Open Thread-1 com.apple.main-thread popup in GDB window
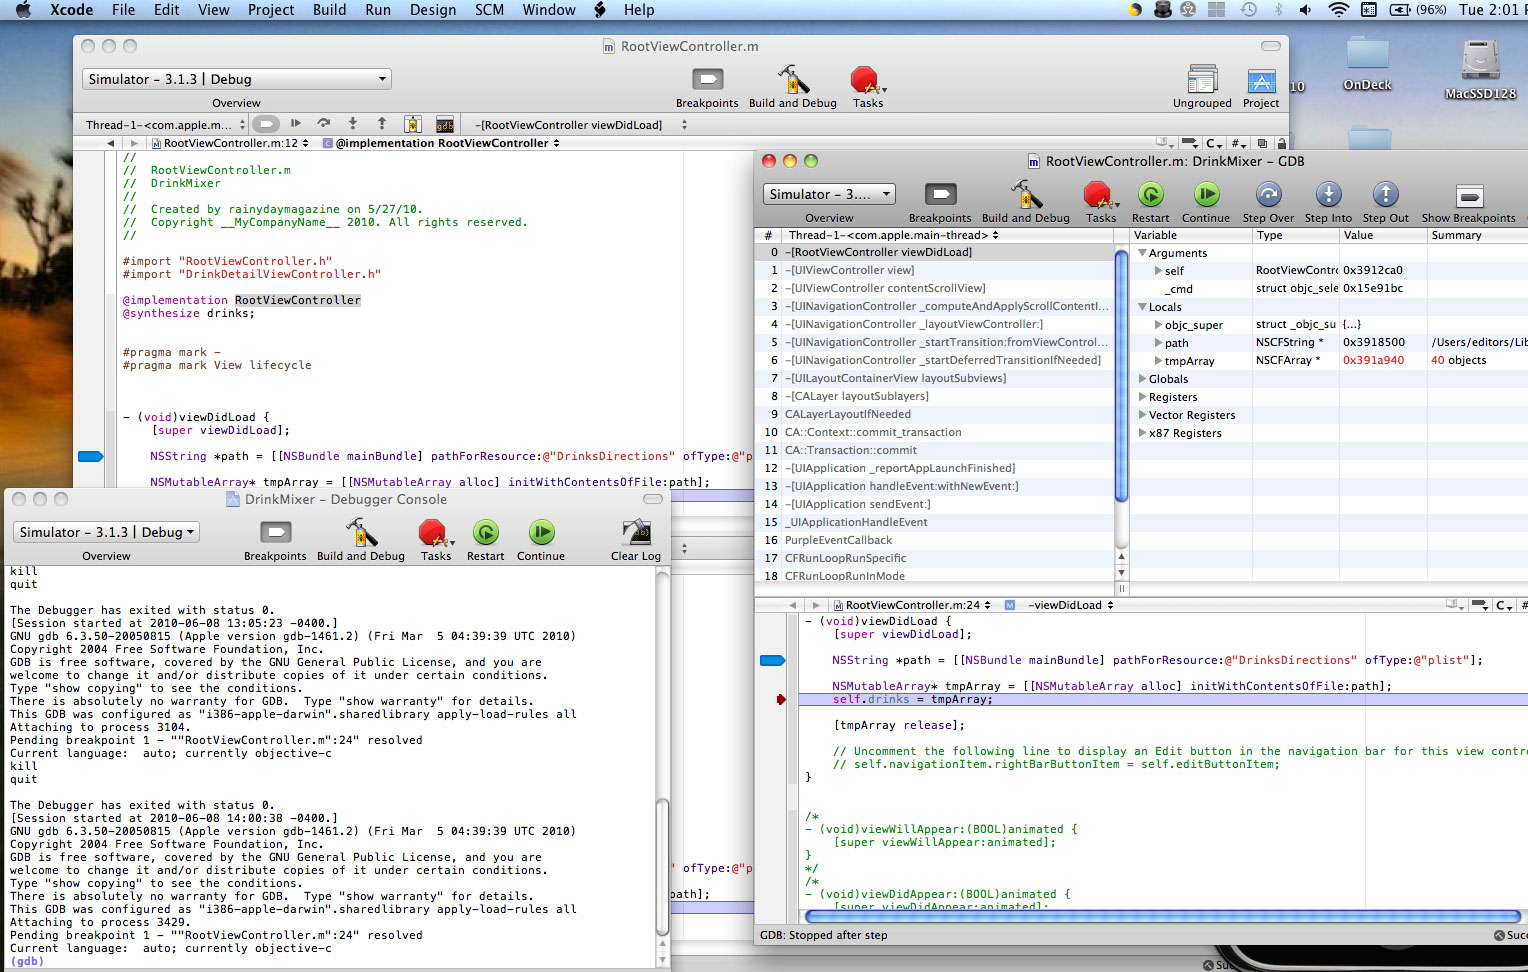This screenshot has width=1528, height=972. [x=893, y=235]
